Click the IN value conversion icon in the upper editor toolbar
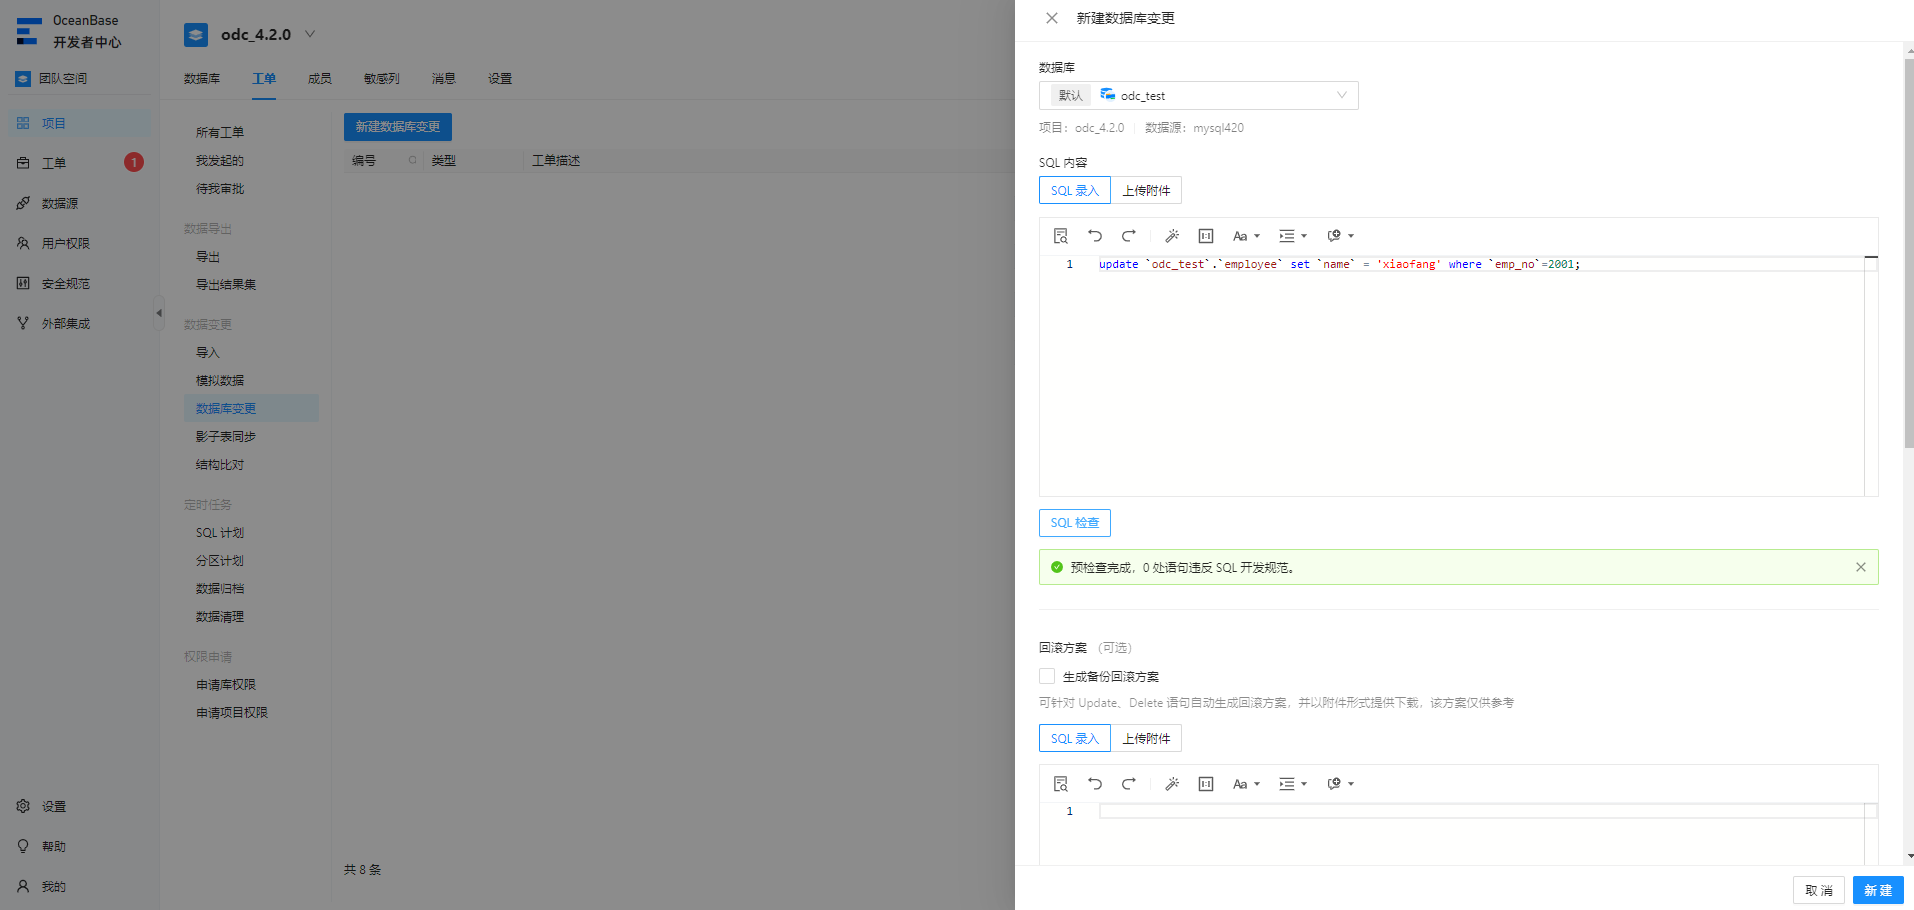Screen dimensions: 1914x910 coord(1206,236)
